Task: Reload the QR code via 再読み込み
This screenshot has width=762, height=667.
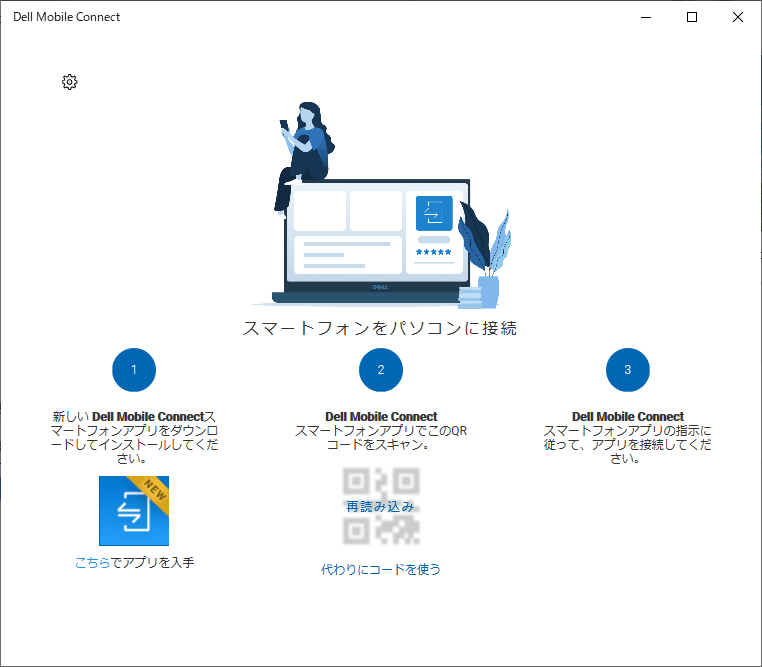Action: pyautogui.click(x=381, y=507)
